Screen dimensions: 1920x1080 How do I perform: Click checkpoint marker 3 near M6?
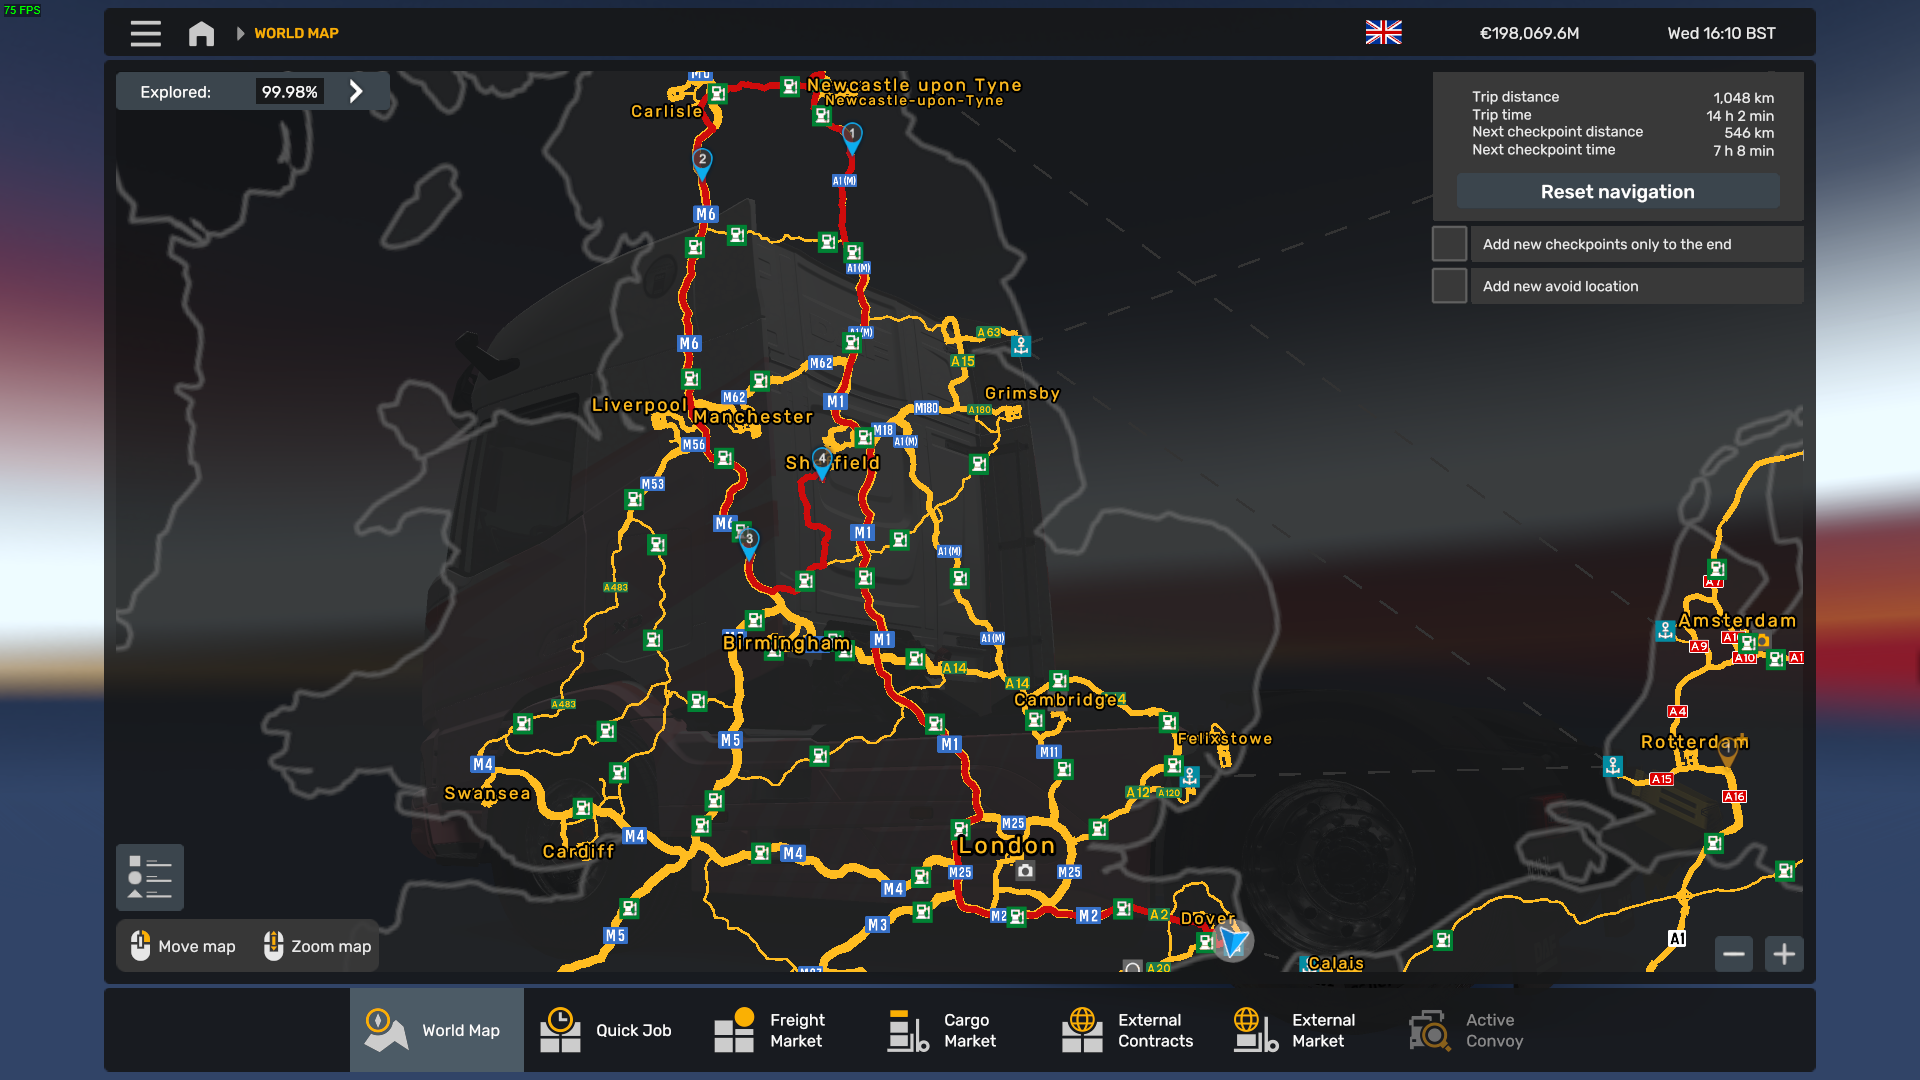coord(748,542)
